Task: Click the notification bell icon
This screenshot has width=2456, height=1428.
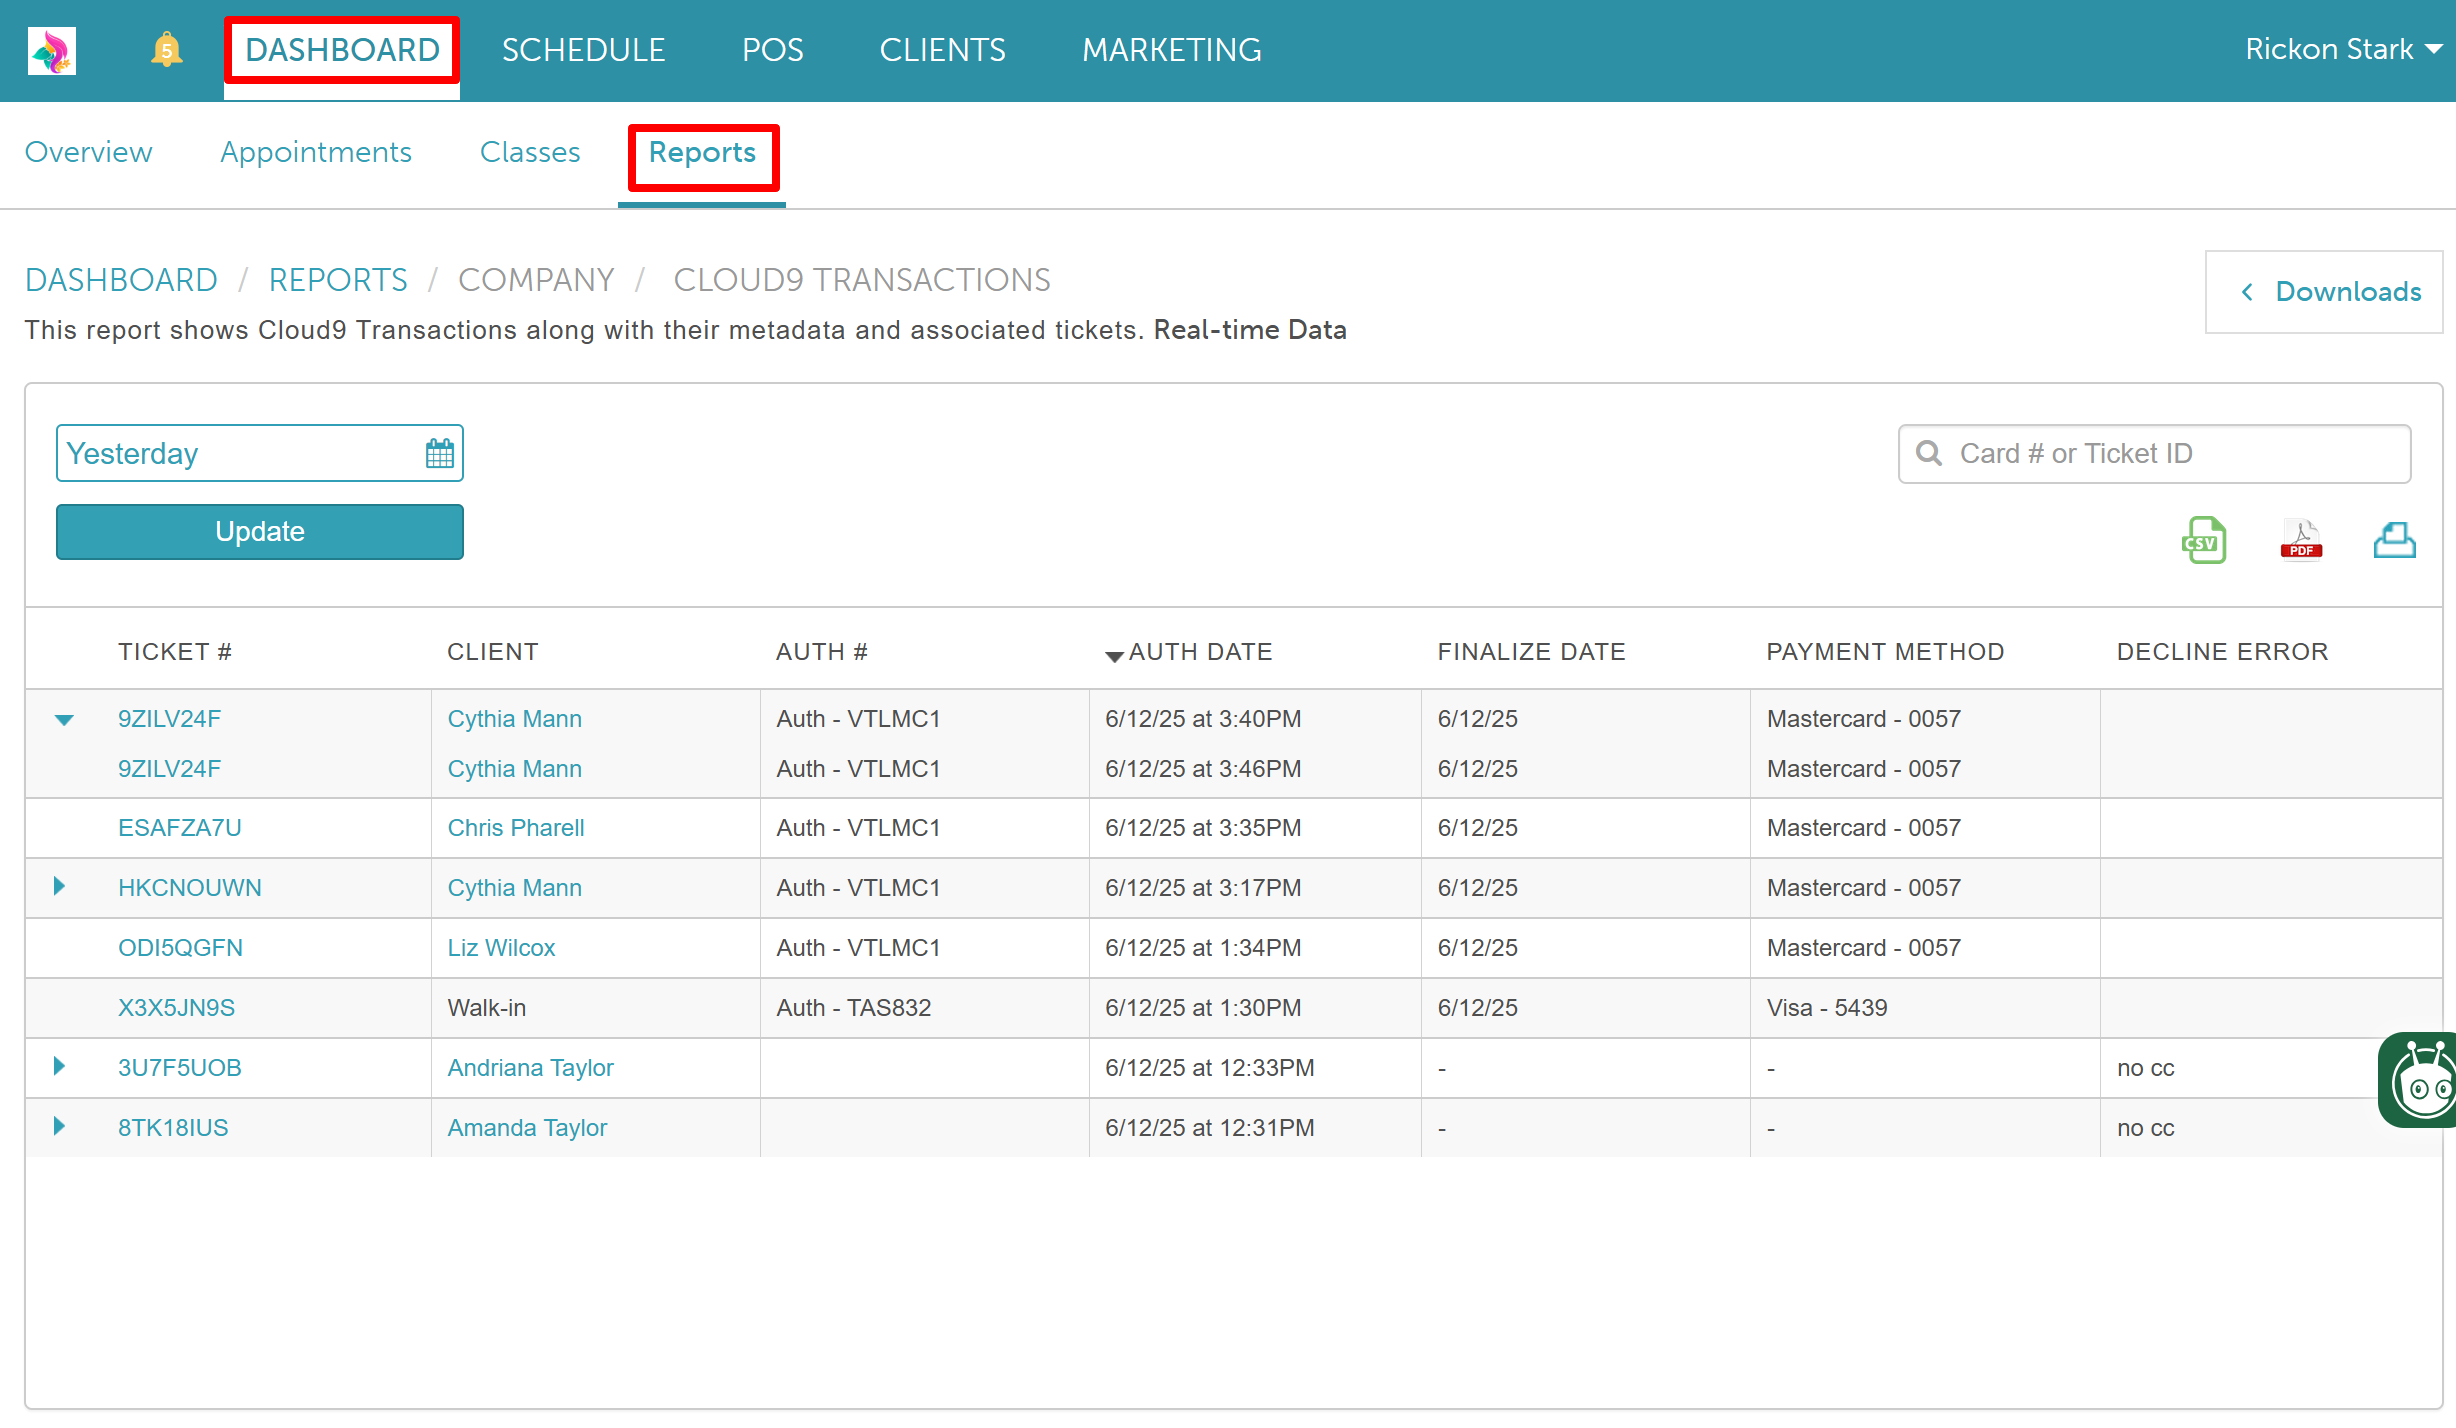Action: pos(166,49)
